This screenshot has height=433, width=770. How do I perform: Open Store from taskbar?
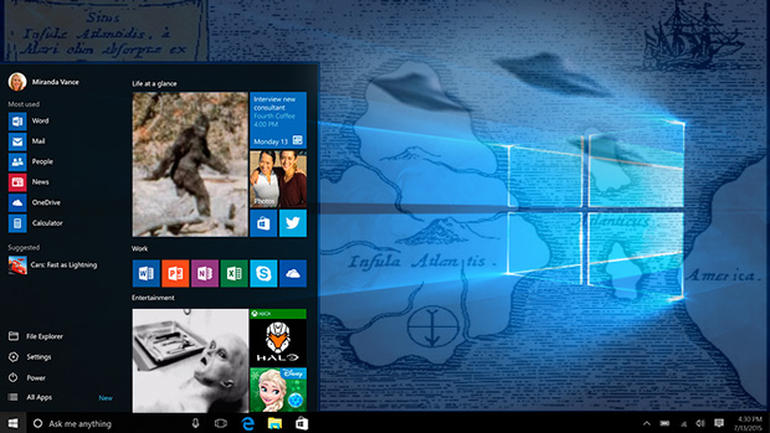302,423
